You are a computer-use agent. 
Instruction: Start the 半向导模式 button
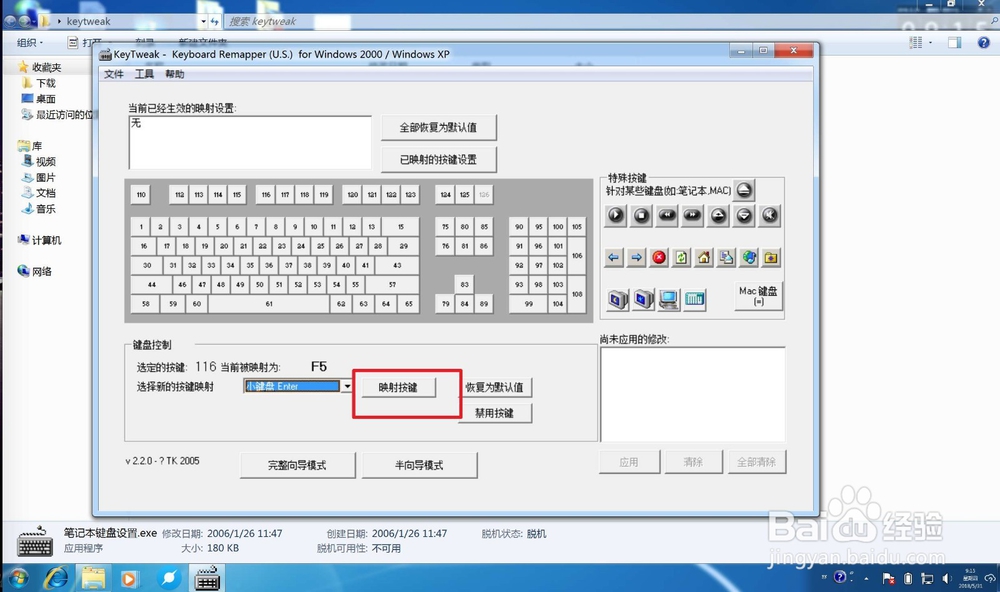tap(419, 465)
